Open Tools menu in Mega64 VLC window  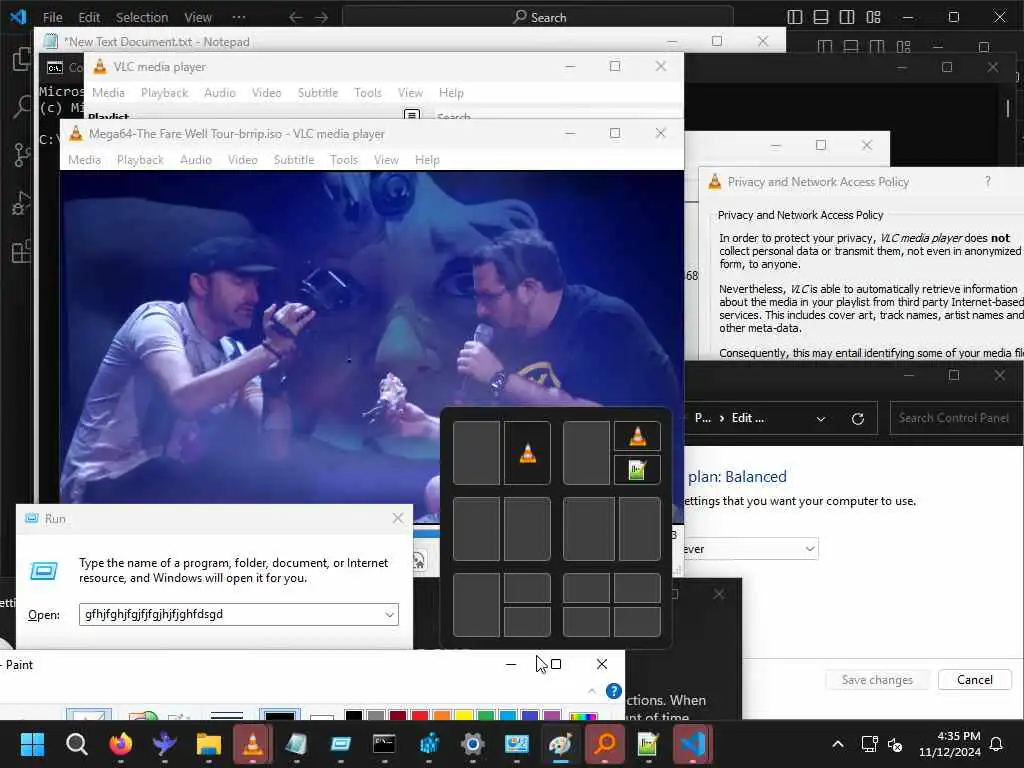click(x=344, y=160)
